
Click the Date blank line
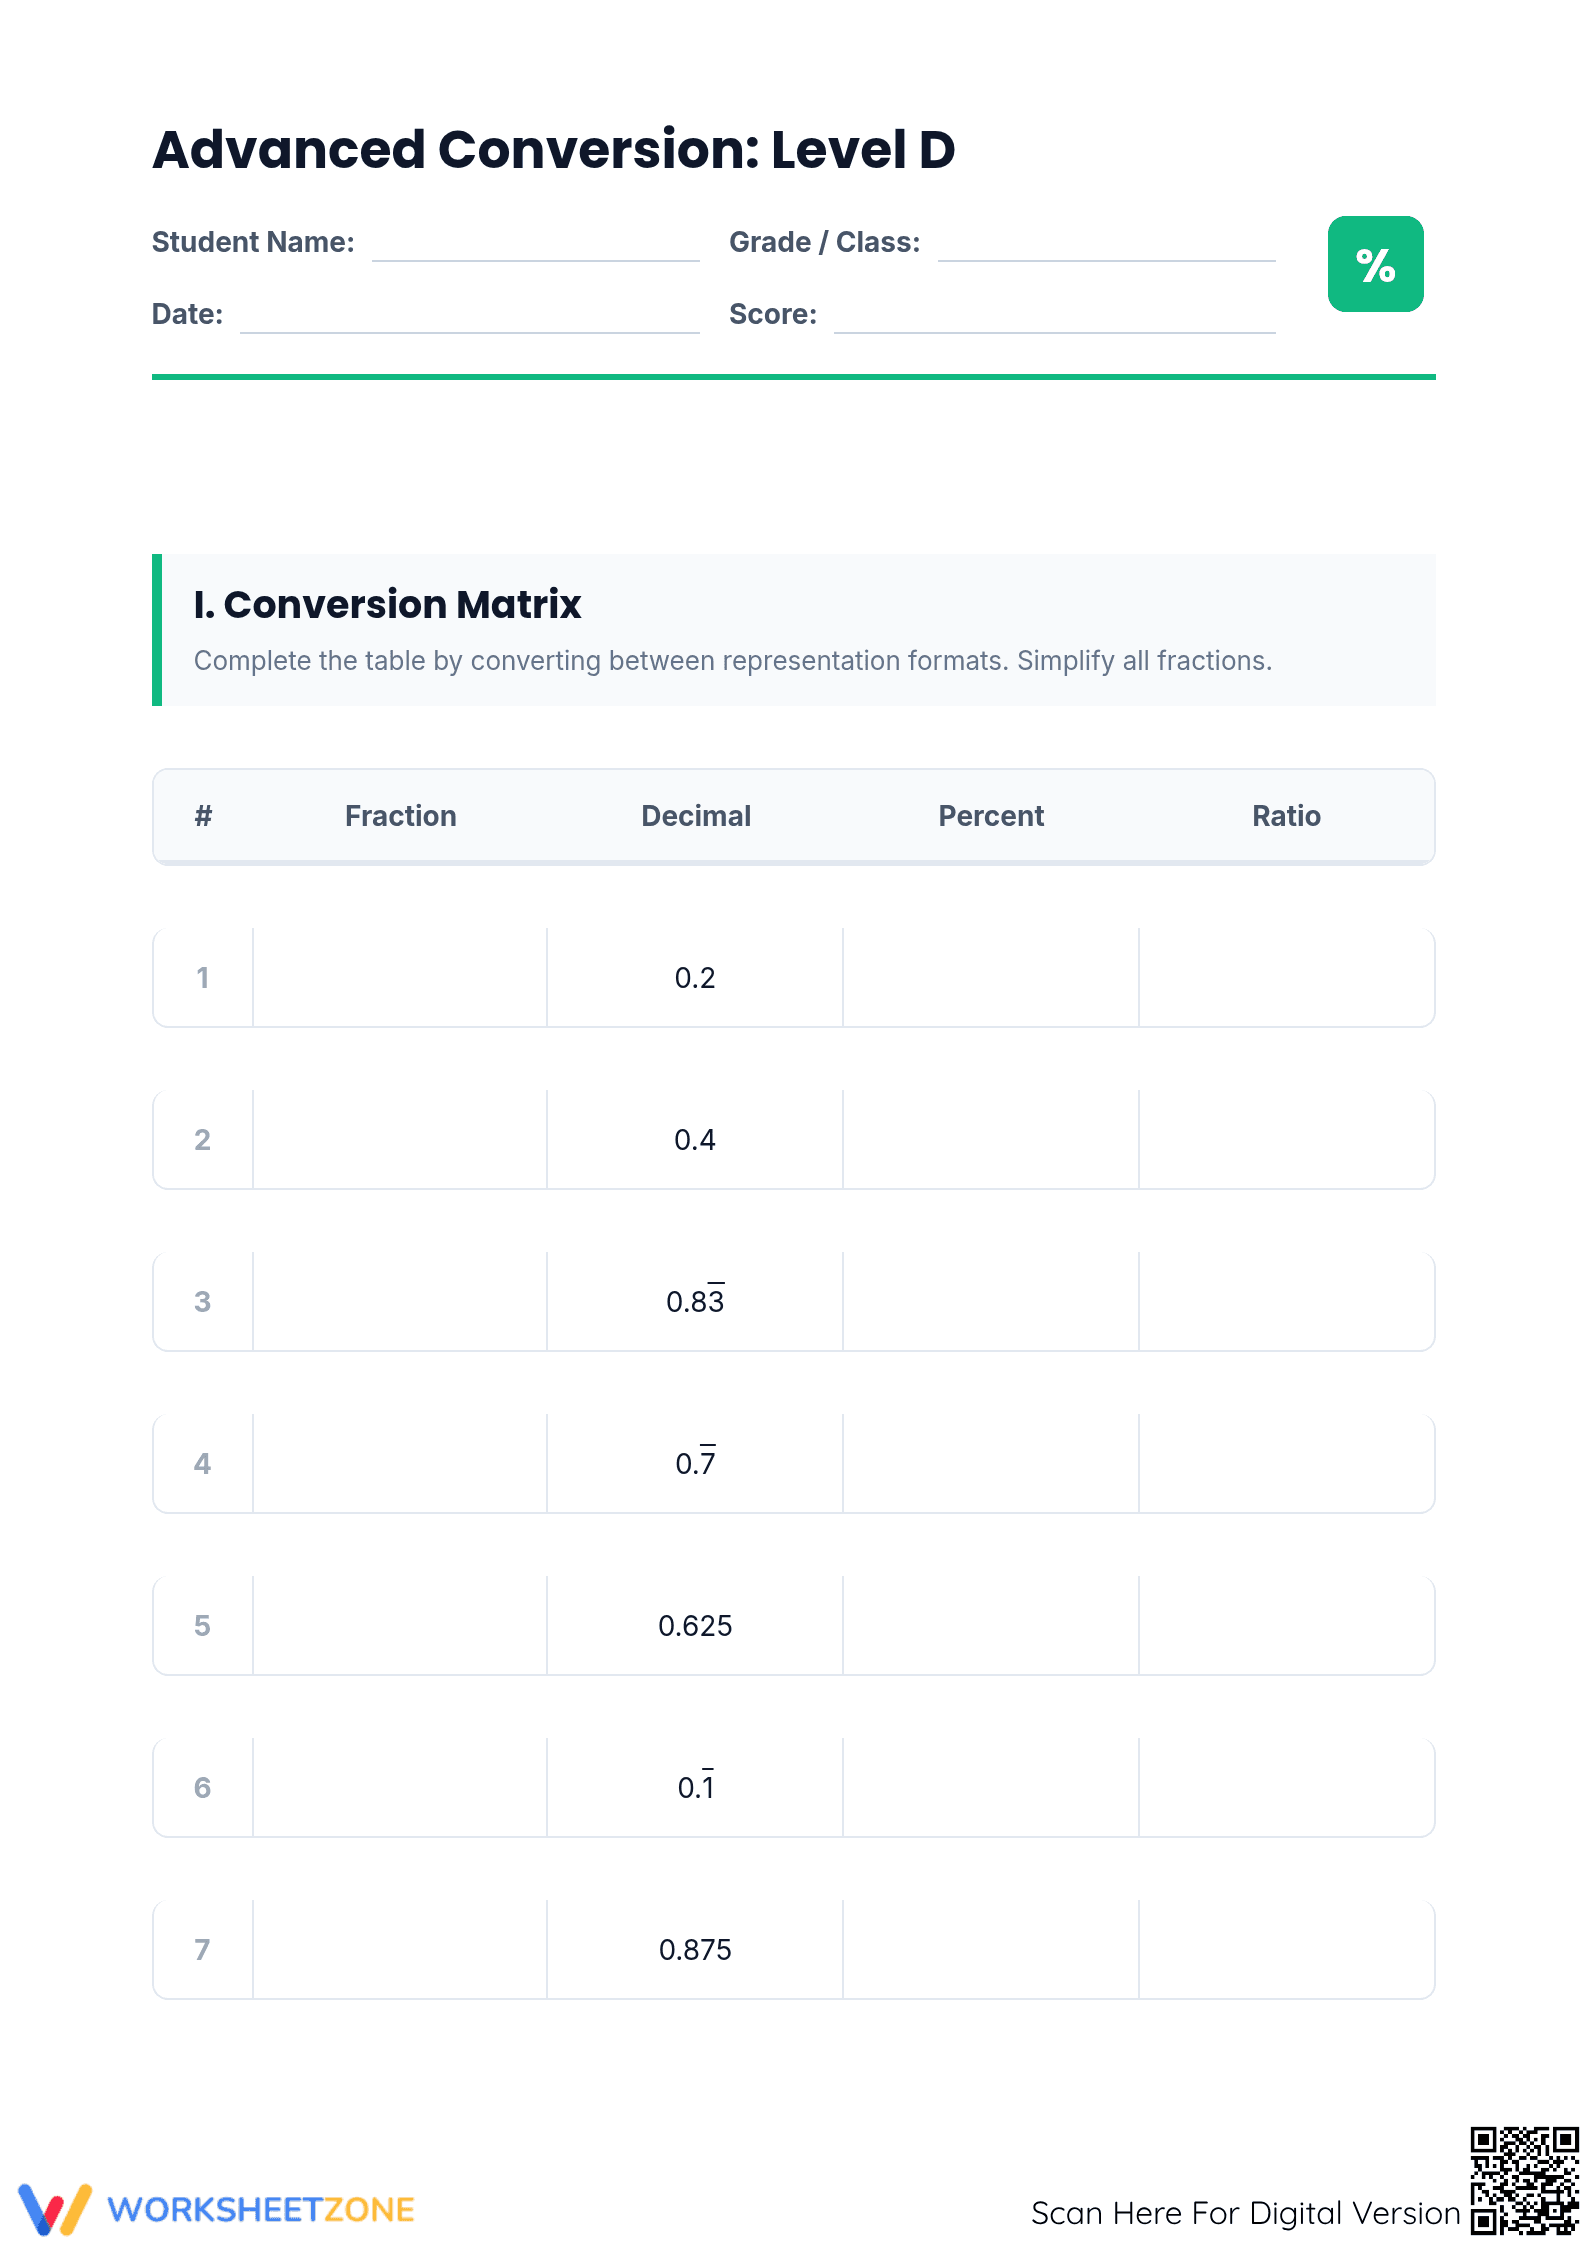point(470,319)
